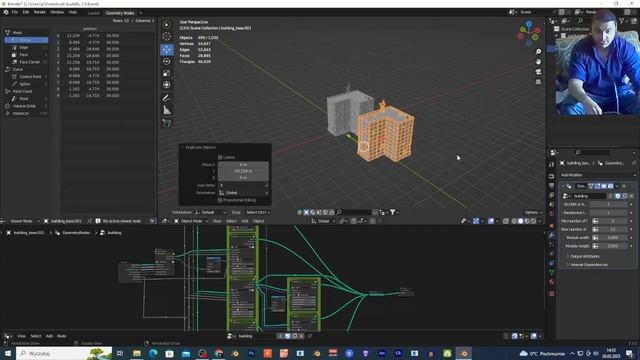Image resolution: width=640 pixels, height=360 pixels.
Task: Open the Render properties tab icon
Action: pyautogui.click(x=551, y=176)
